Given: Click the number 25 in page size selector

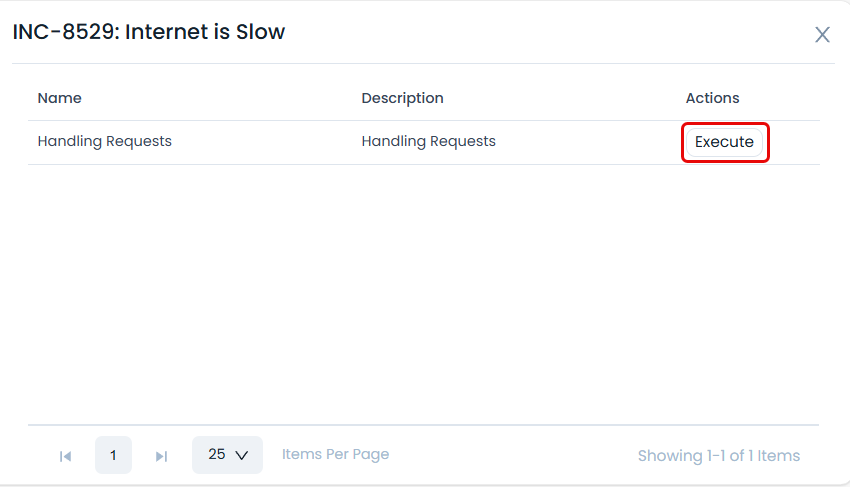Looking at the screenshot, I should click(217, 455).
